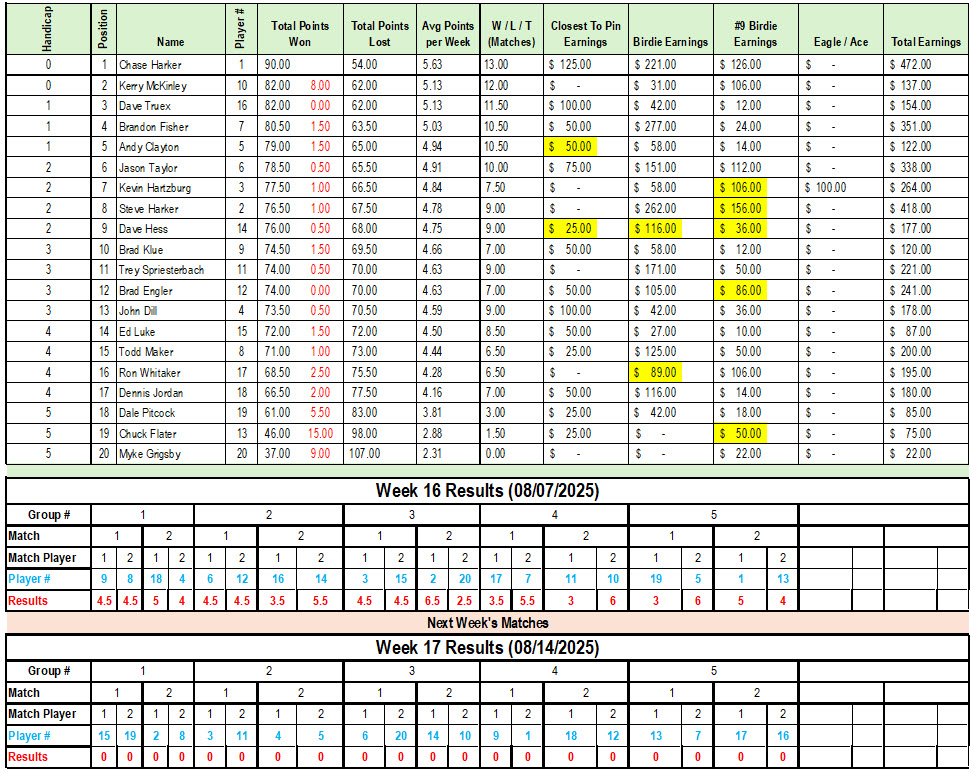Select Chase Harker's $472.00 total earnings
Screen dimensions: 971x773
(912, 64)
